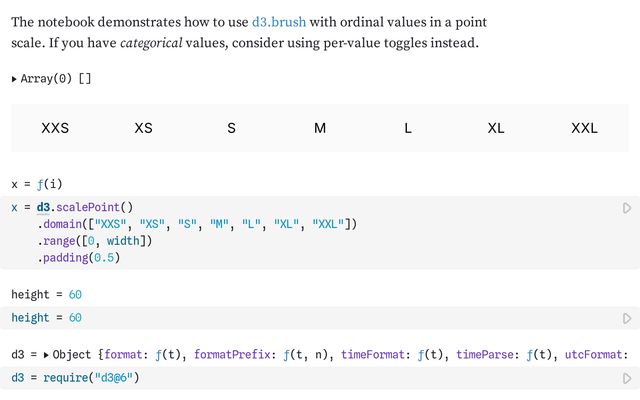Select the S value on the scale
Image resolution: width=640 pixels, height=400 pixels.
coord(232,128)
